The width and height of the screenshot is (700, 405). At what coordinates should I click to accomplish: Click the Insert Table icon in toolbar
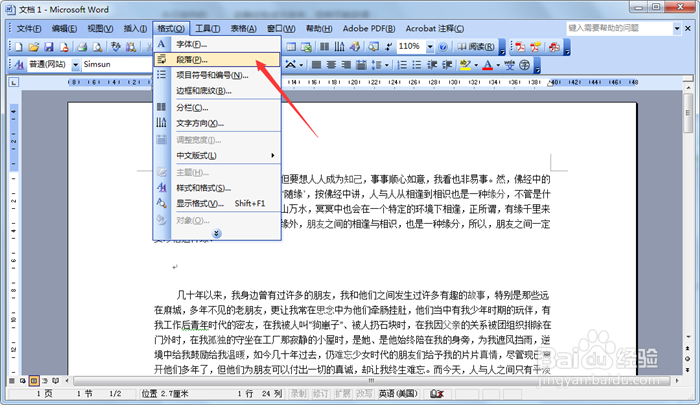coord(291,47)
